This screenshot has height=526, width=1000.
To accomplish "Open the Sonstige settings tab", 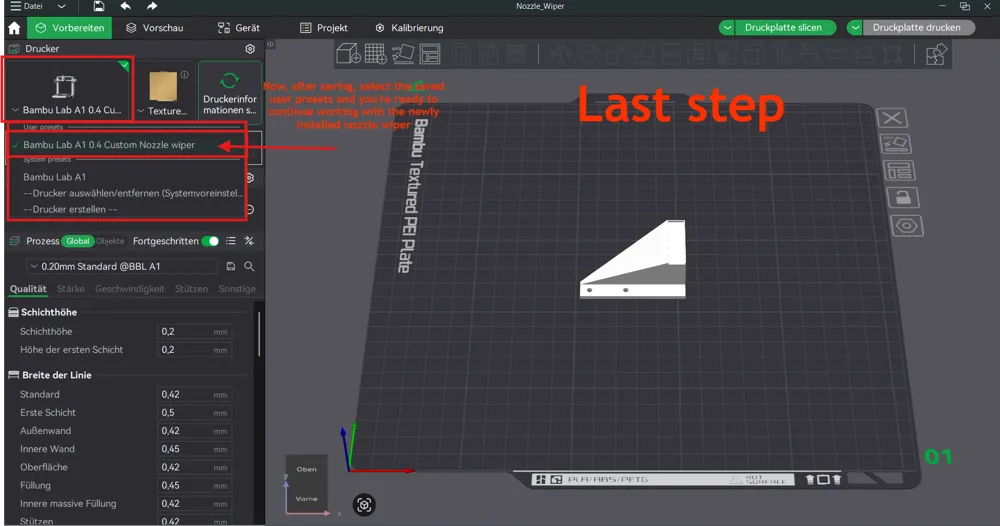I will pyautogui.click(x=237, y=289).
